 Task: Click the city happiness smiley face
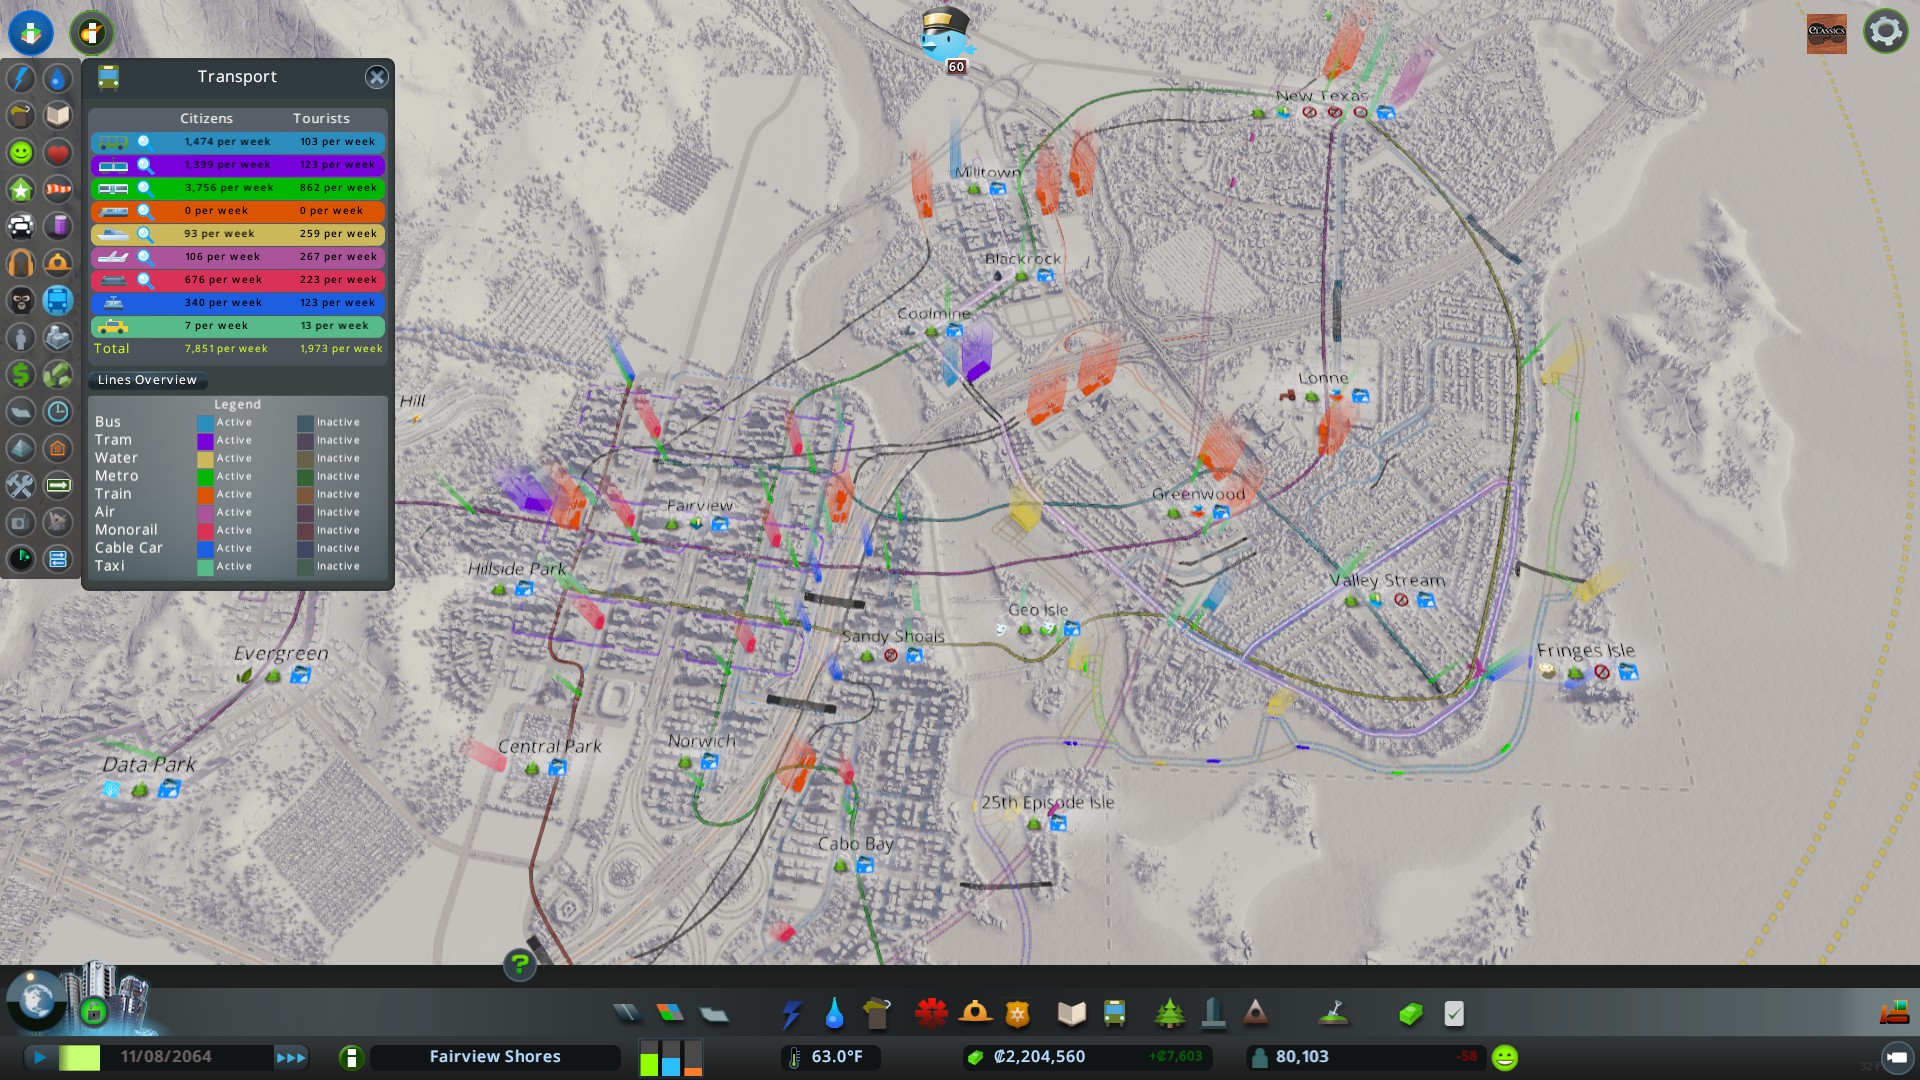(1505, 1057)
